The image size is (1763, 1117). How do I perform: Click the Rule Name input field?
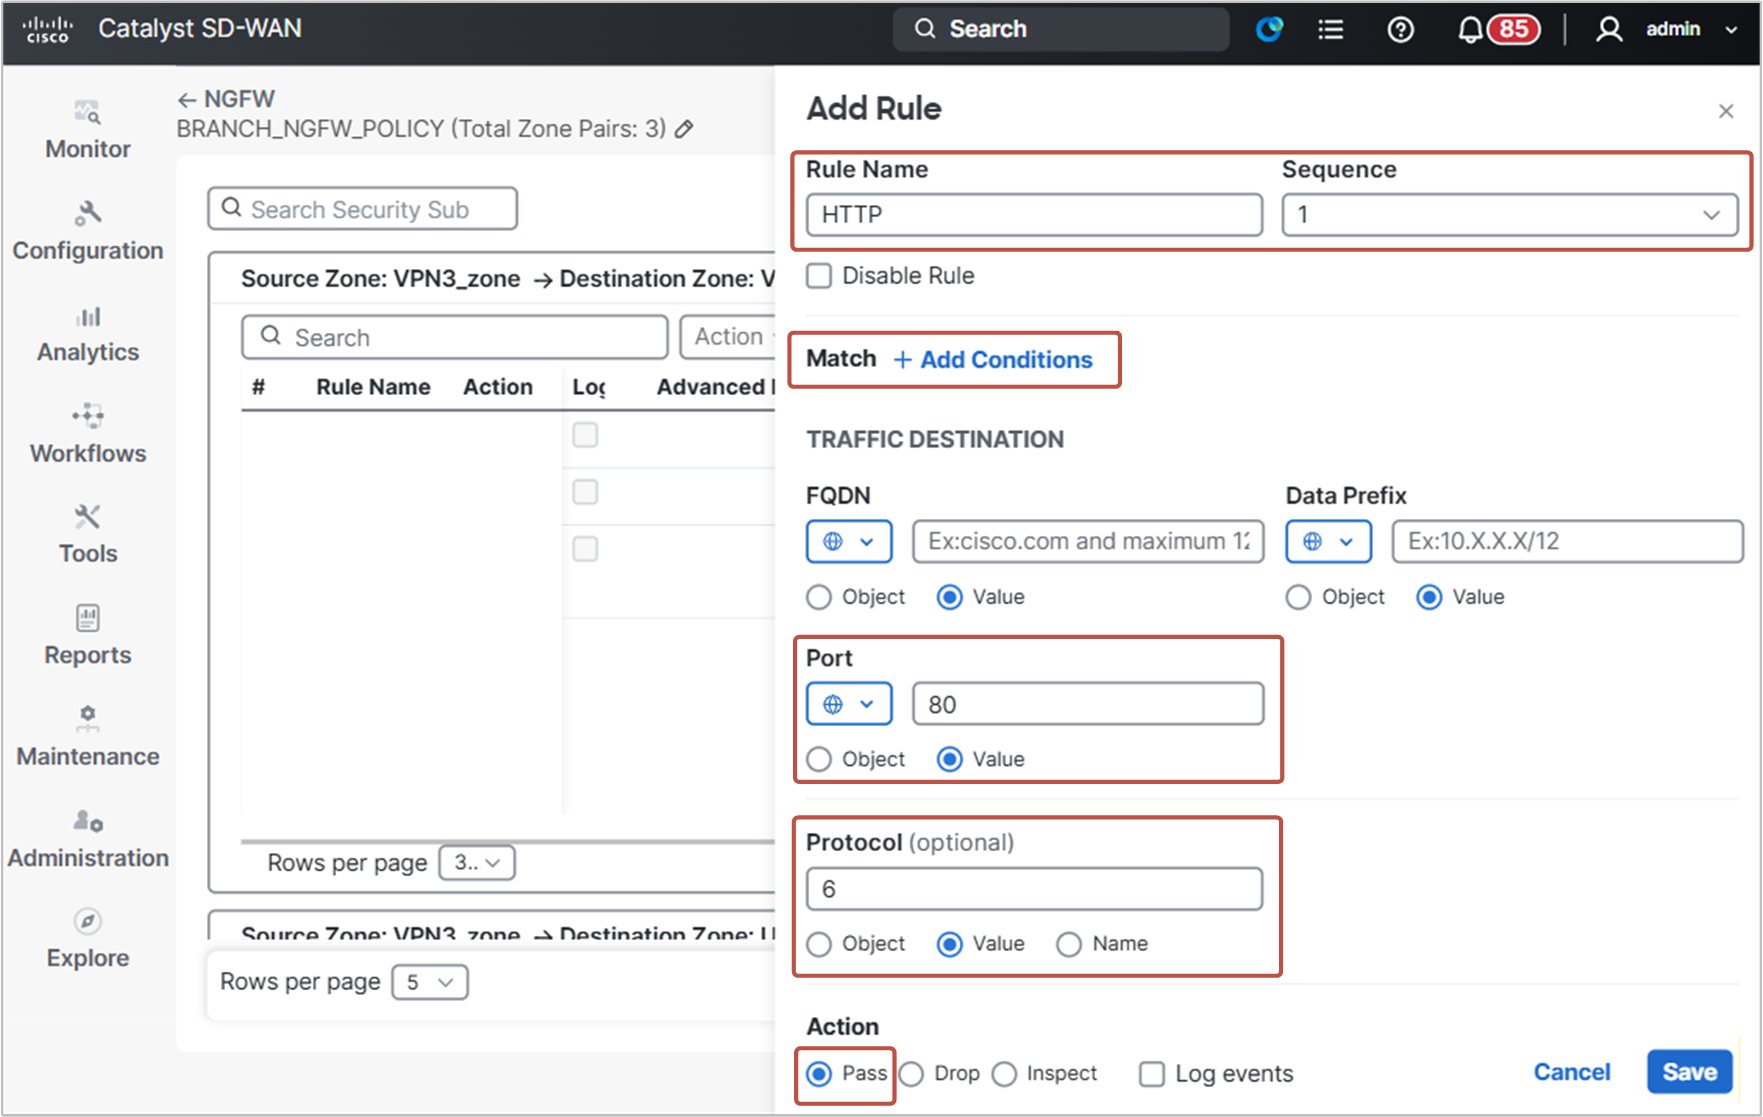(1034, 215)
